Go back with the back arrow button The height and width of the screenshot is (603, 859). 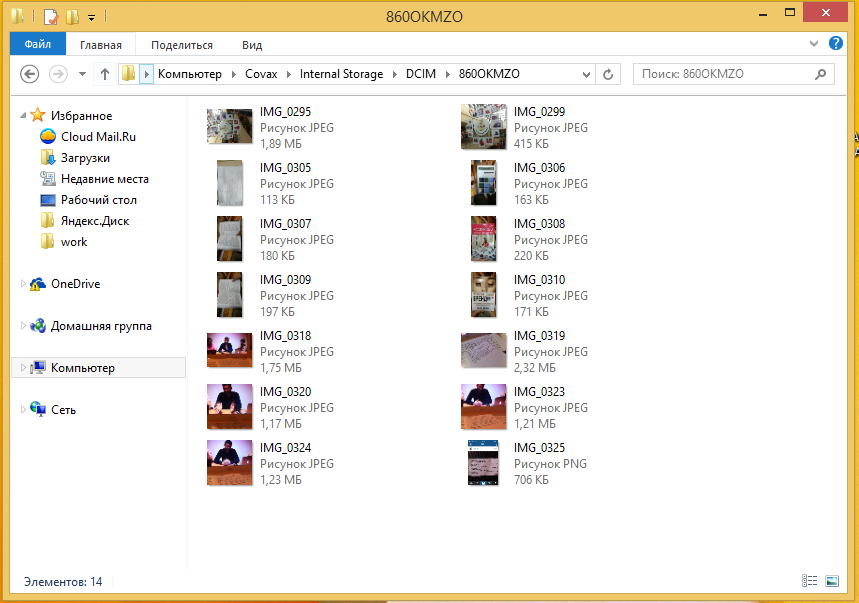30,74
